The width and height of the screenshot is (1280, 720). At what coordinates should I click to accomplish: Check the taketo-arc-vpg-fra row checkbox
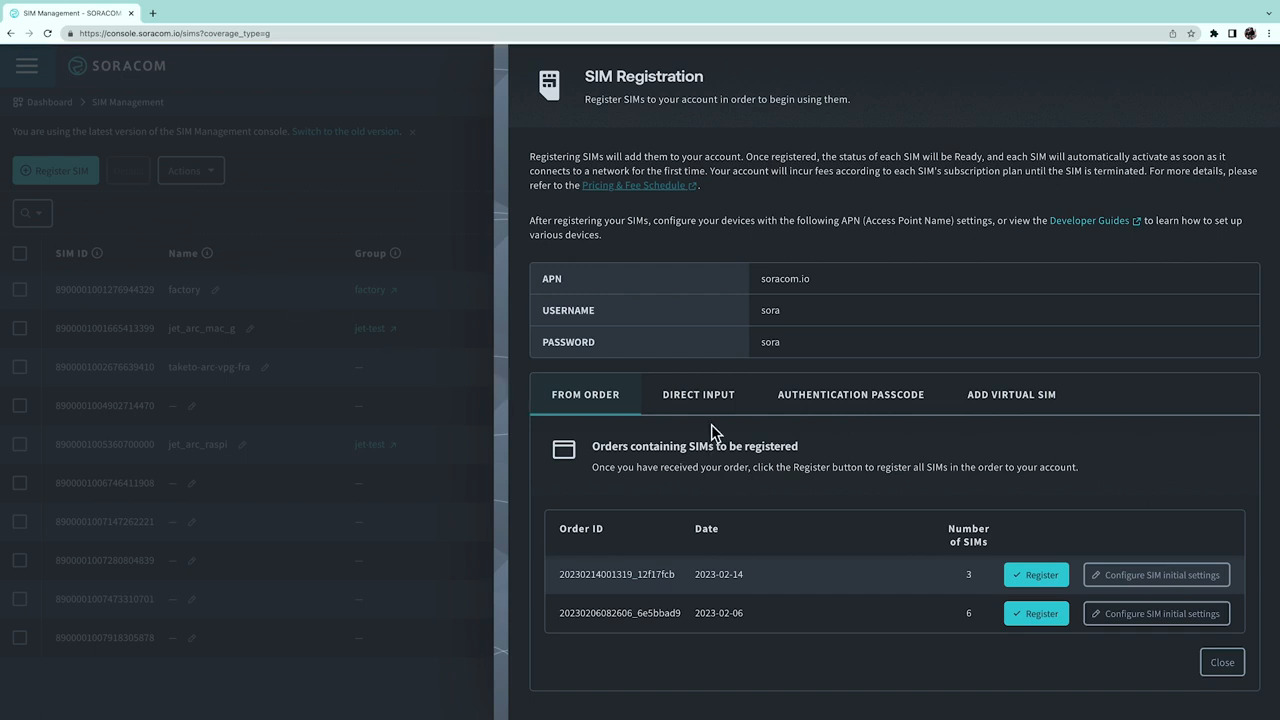click(x=20, y=367)
